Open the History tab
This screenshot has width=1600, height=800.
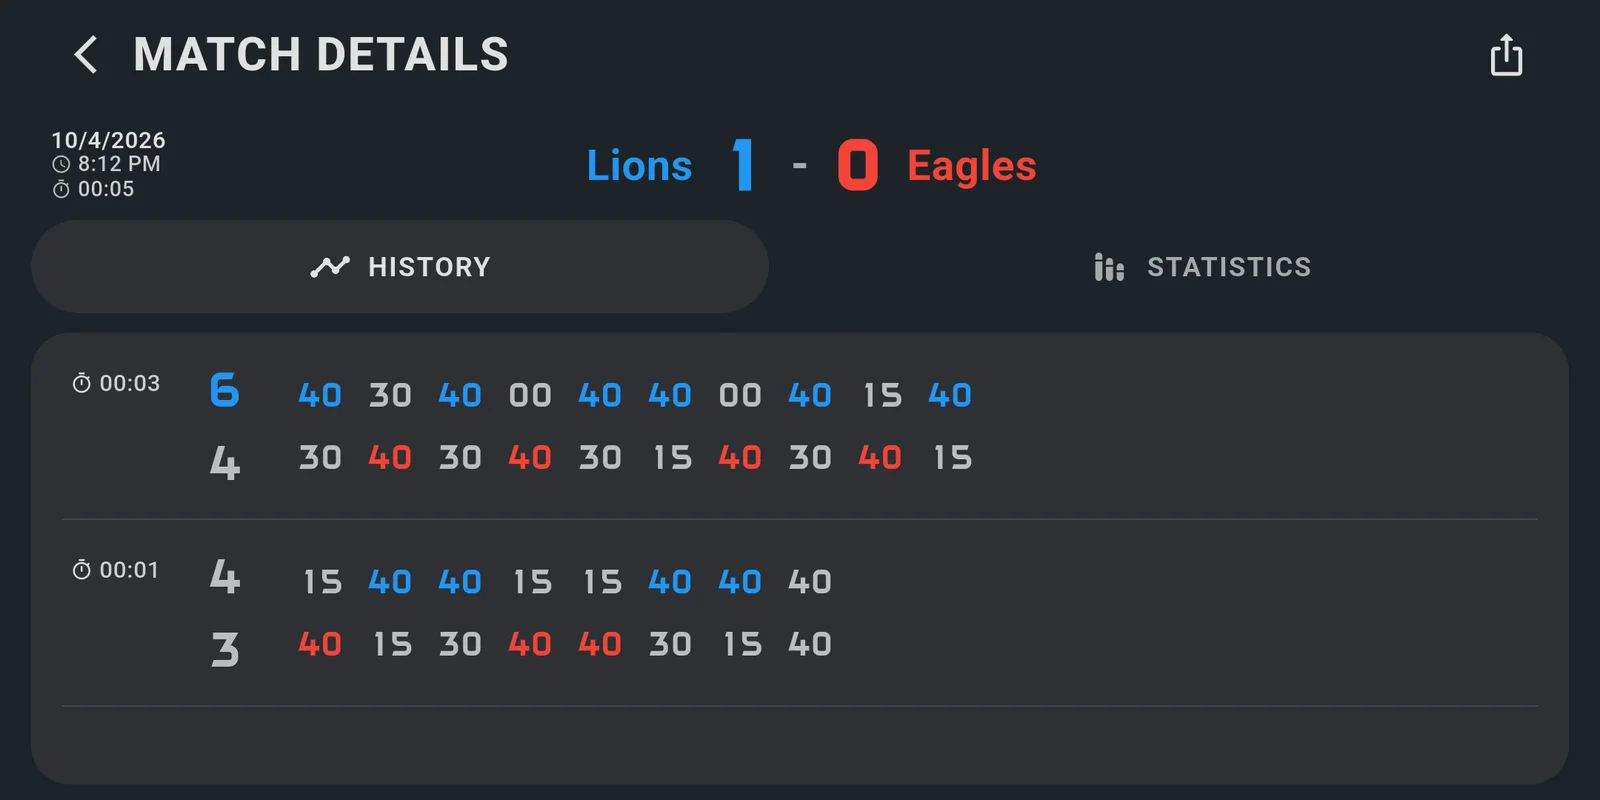[x=400, y=267]
